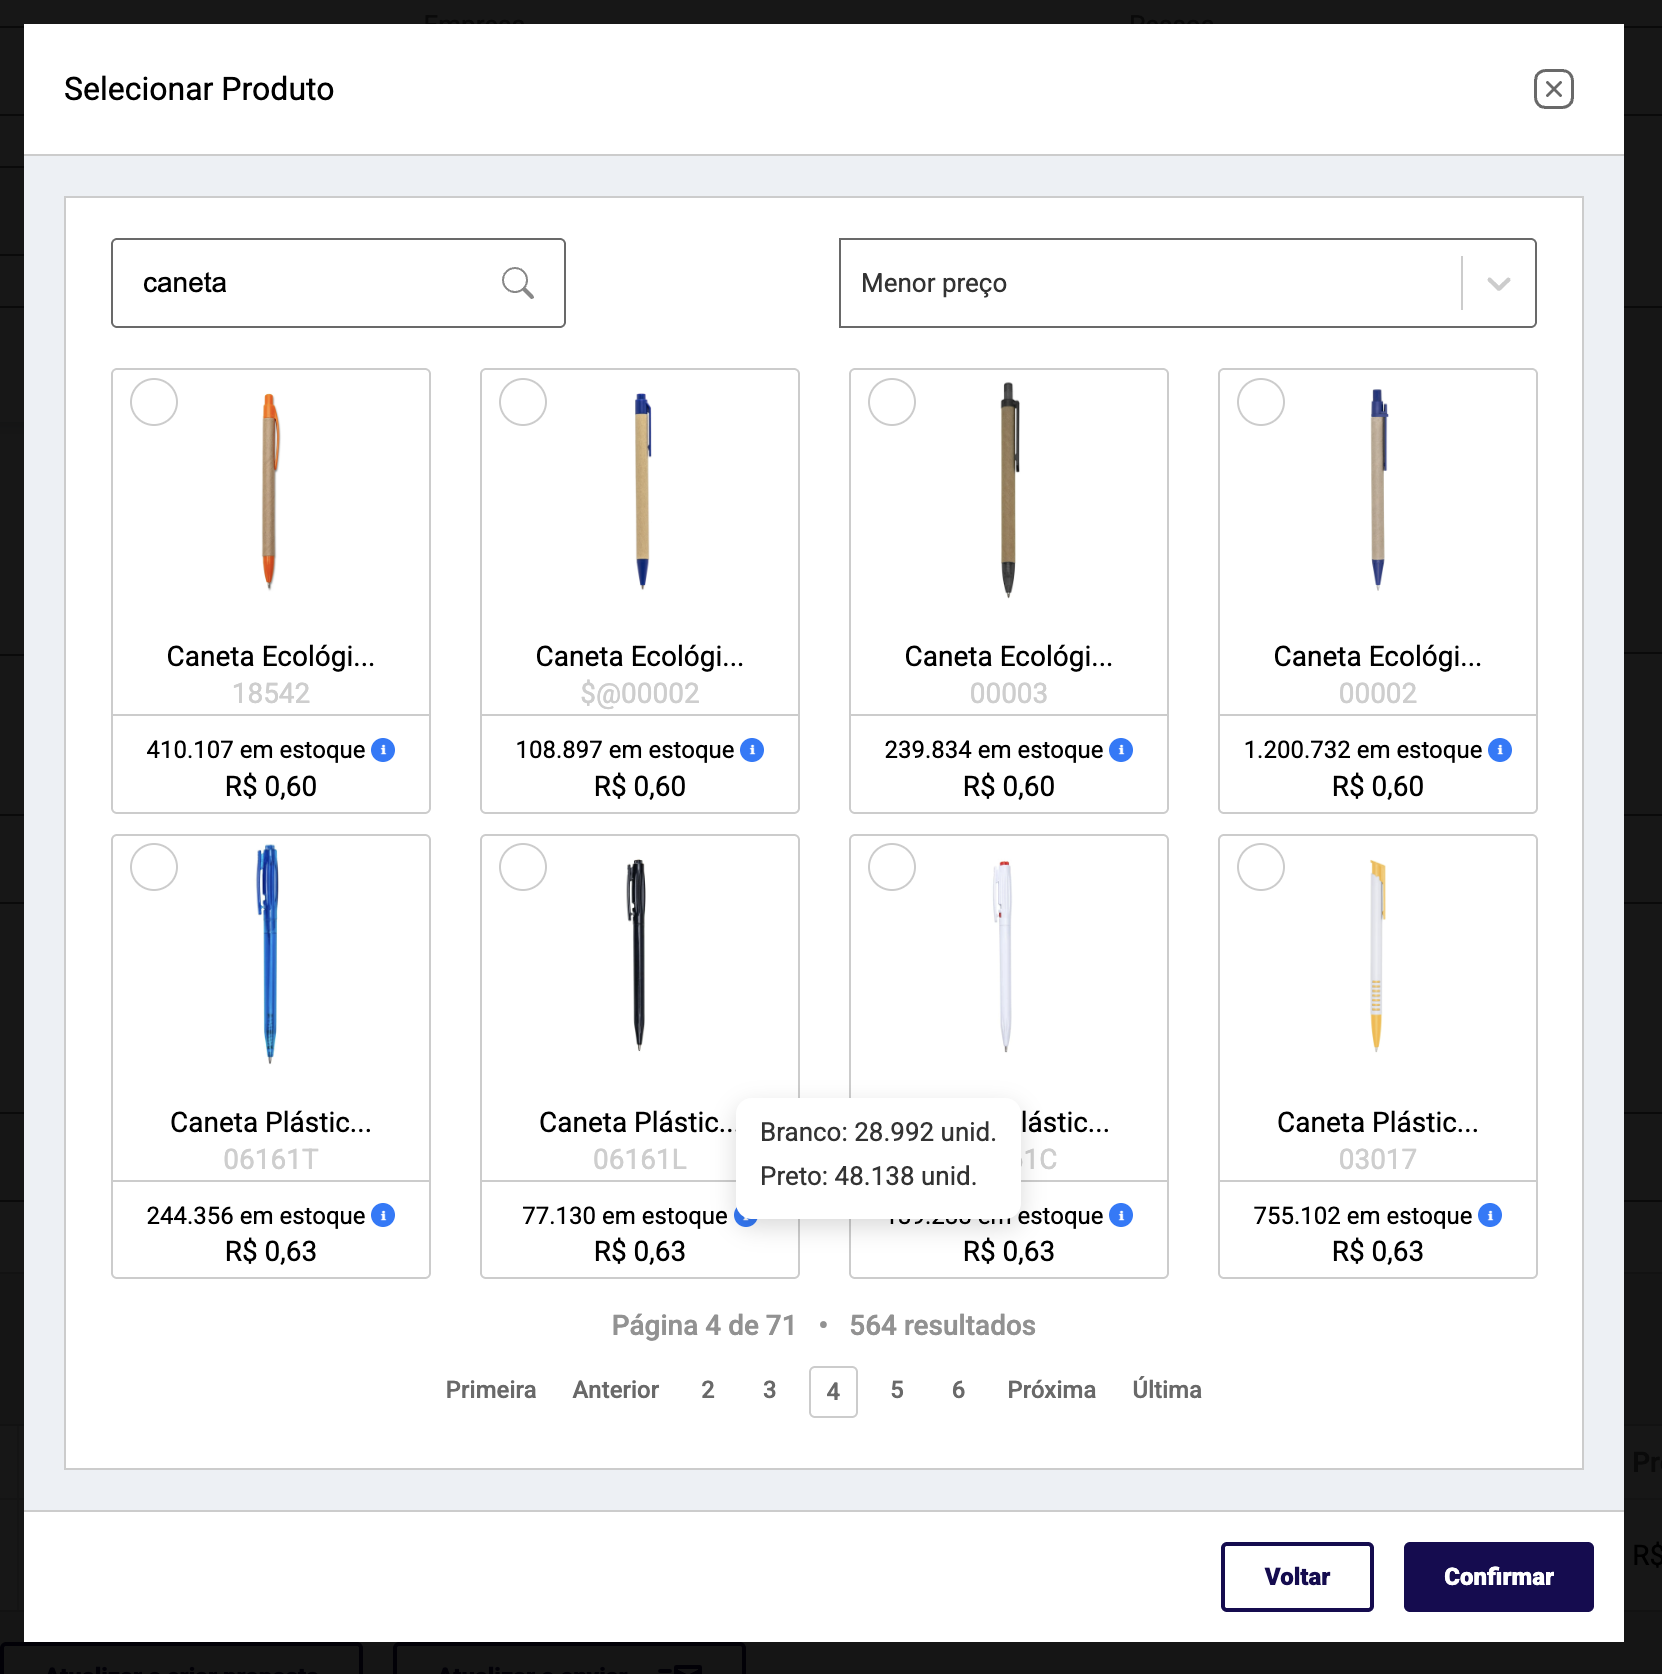
Task: Go to page 3
Action: point(769,1390)
